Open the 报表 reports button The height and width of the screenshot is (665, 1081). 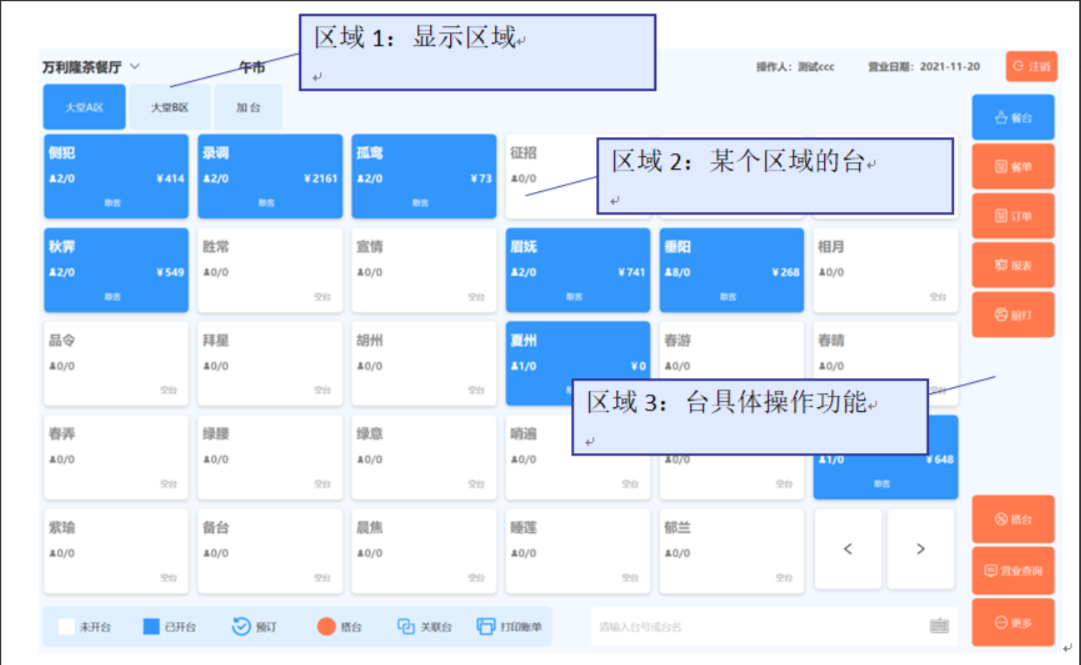tap(1013, 265)
